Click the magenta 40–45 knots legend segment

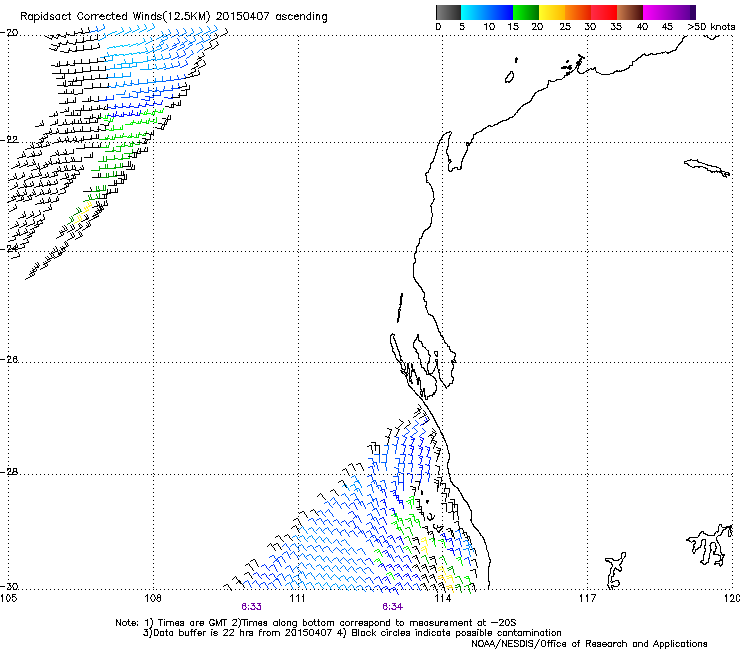pyautogui.click(x=656, y=12)
